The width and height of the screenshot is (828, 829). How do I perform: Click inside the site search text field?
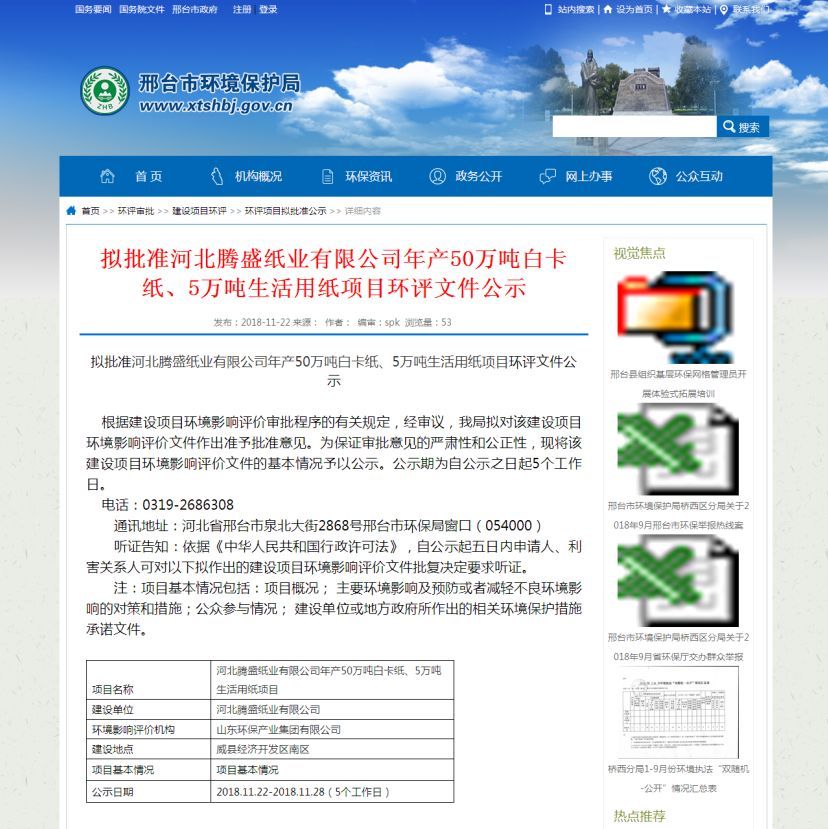point(634,127)
